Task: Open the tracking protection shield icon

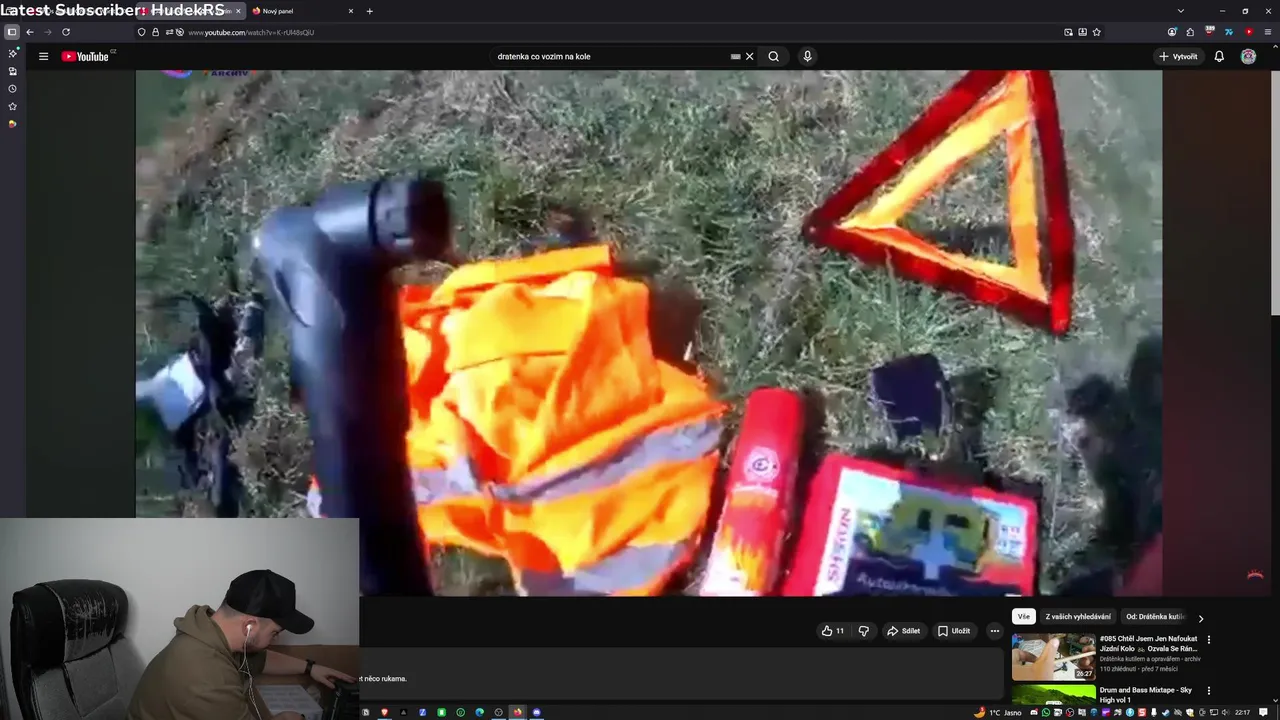Action: [141, 32]
